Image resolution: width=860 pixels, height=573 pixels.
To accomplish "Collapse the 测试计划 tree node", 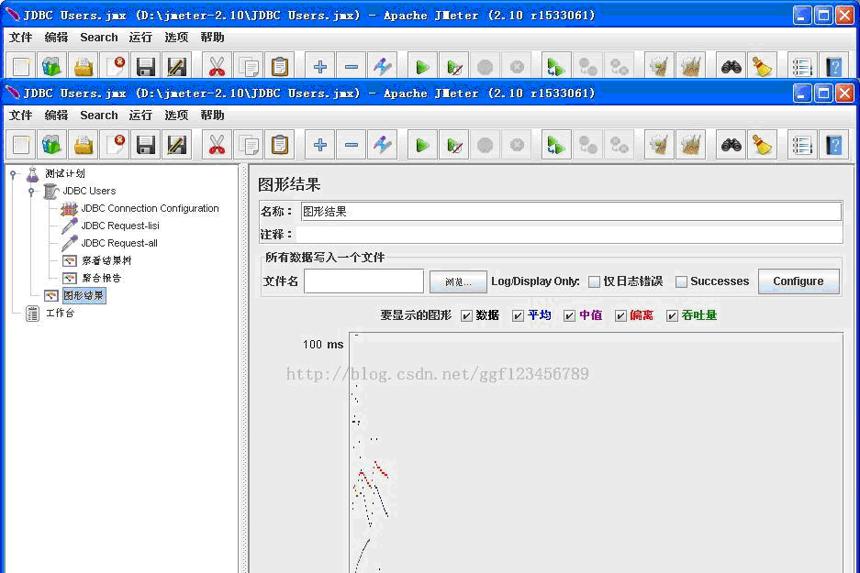I will (13, 174).
